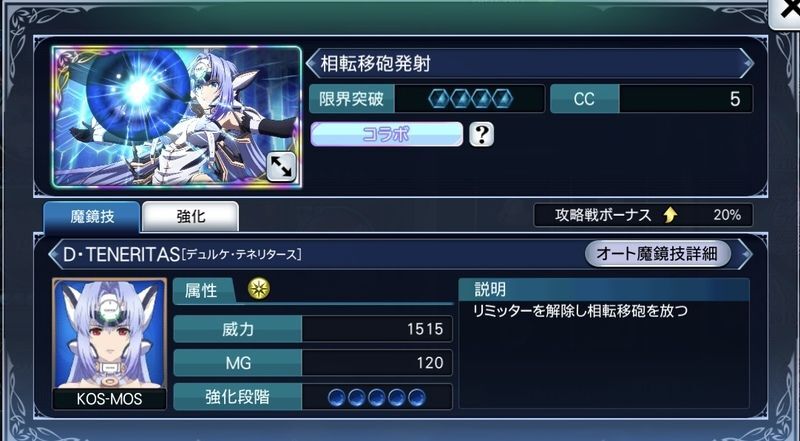
Task: Click right arrow after オート魔鏡技詳細
Action: (746, 254)
